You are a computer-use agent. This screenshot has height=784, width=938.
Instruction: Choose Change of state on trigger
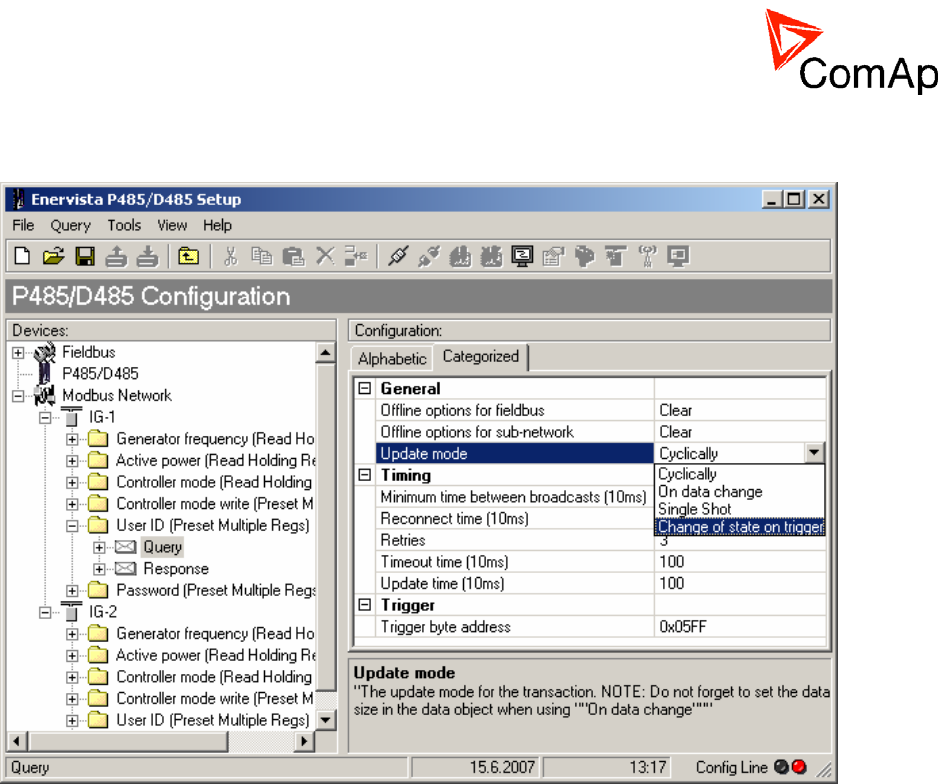click(740, 526)
